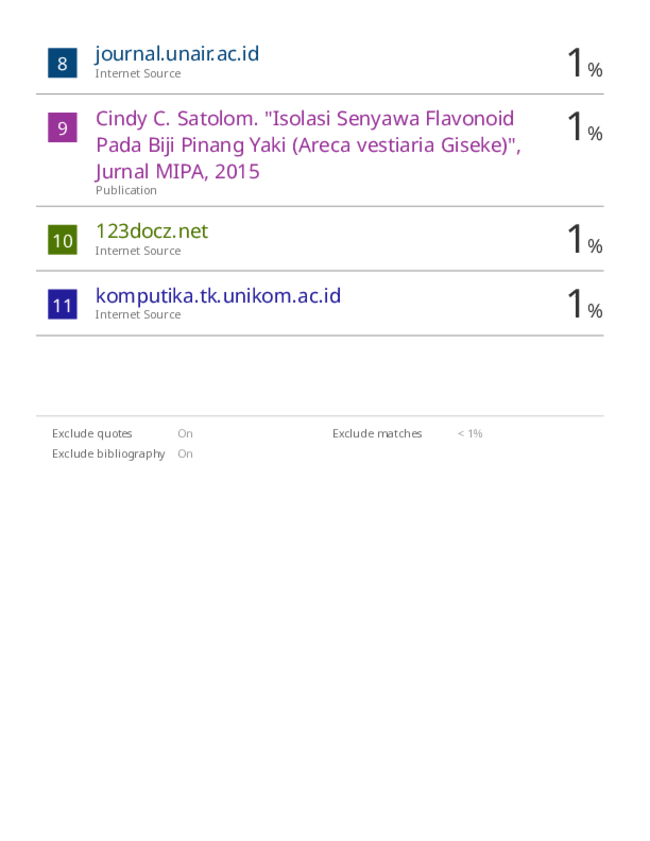Open the 123docz.net source link
This screenshot has width=650, height=841.
tap(152, 231)
